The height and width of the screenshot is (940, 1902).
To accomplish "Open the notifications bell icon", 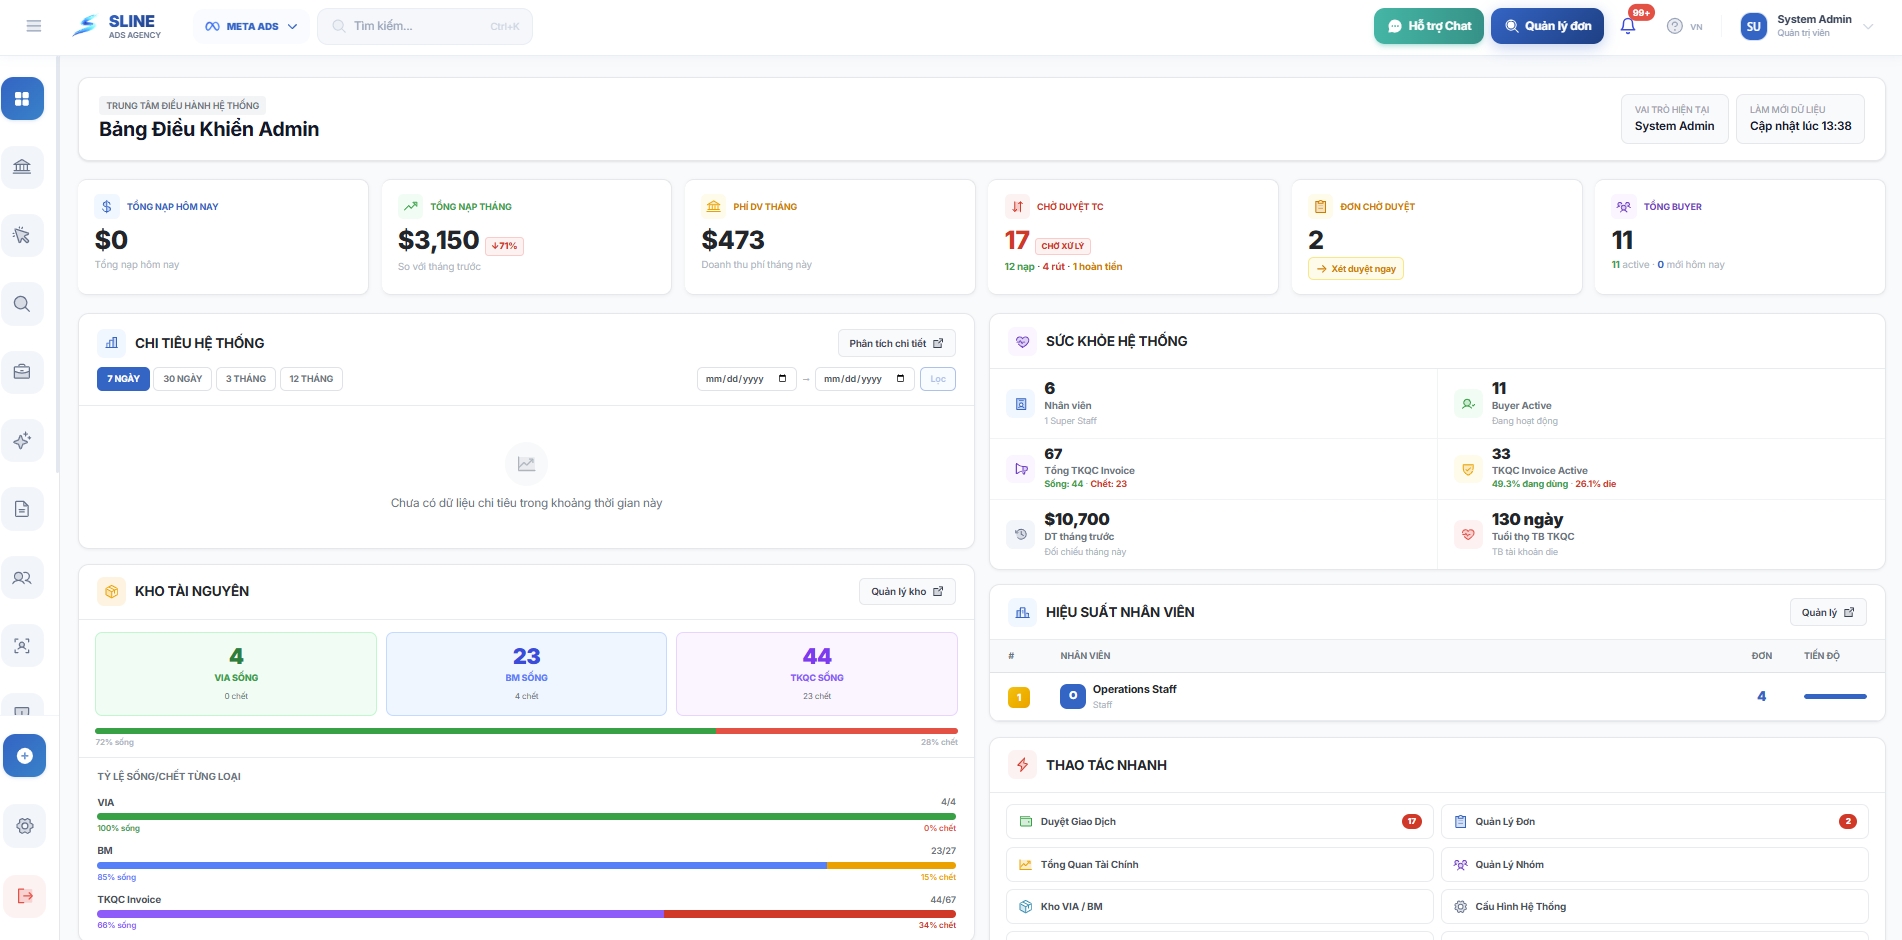I will coord(1628,26).
